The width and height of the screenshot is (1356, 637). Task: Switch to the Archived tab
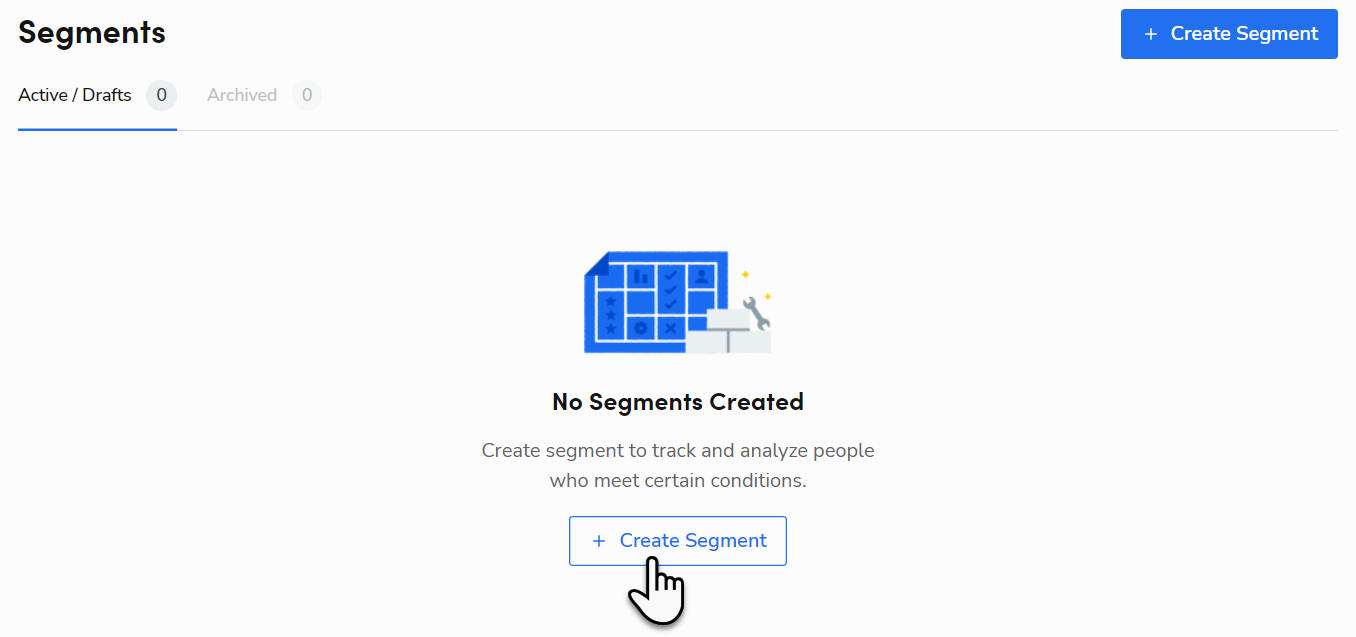click(241, 94)
